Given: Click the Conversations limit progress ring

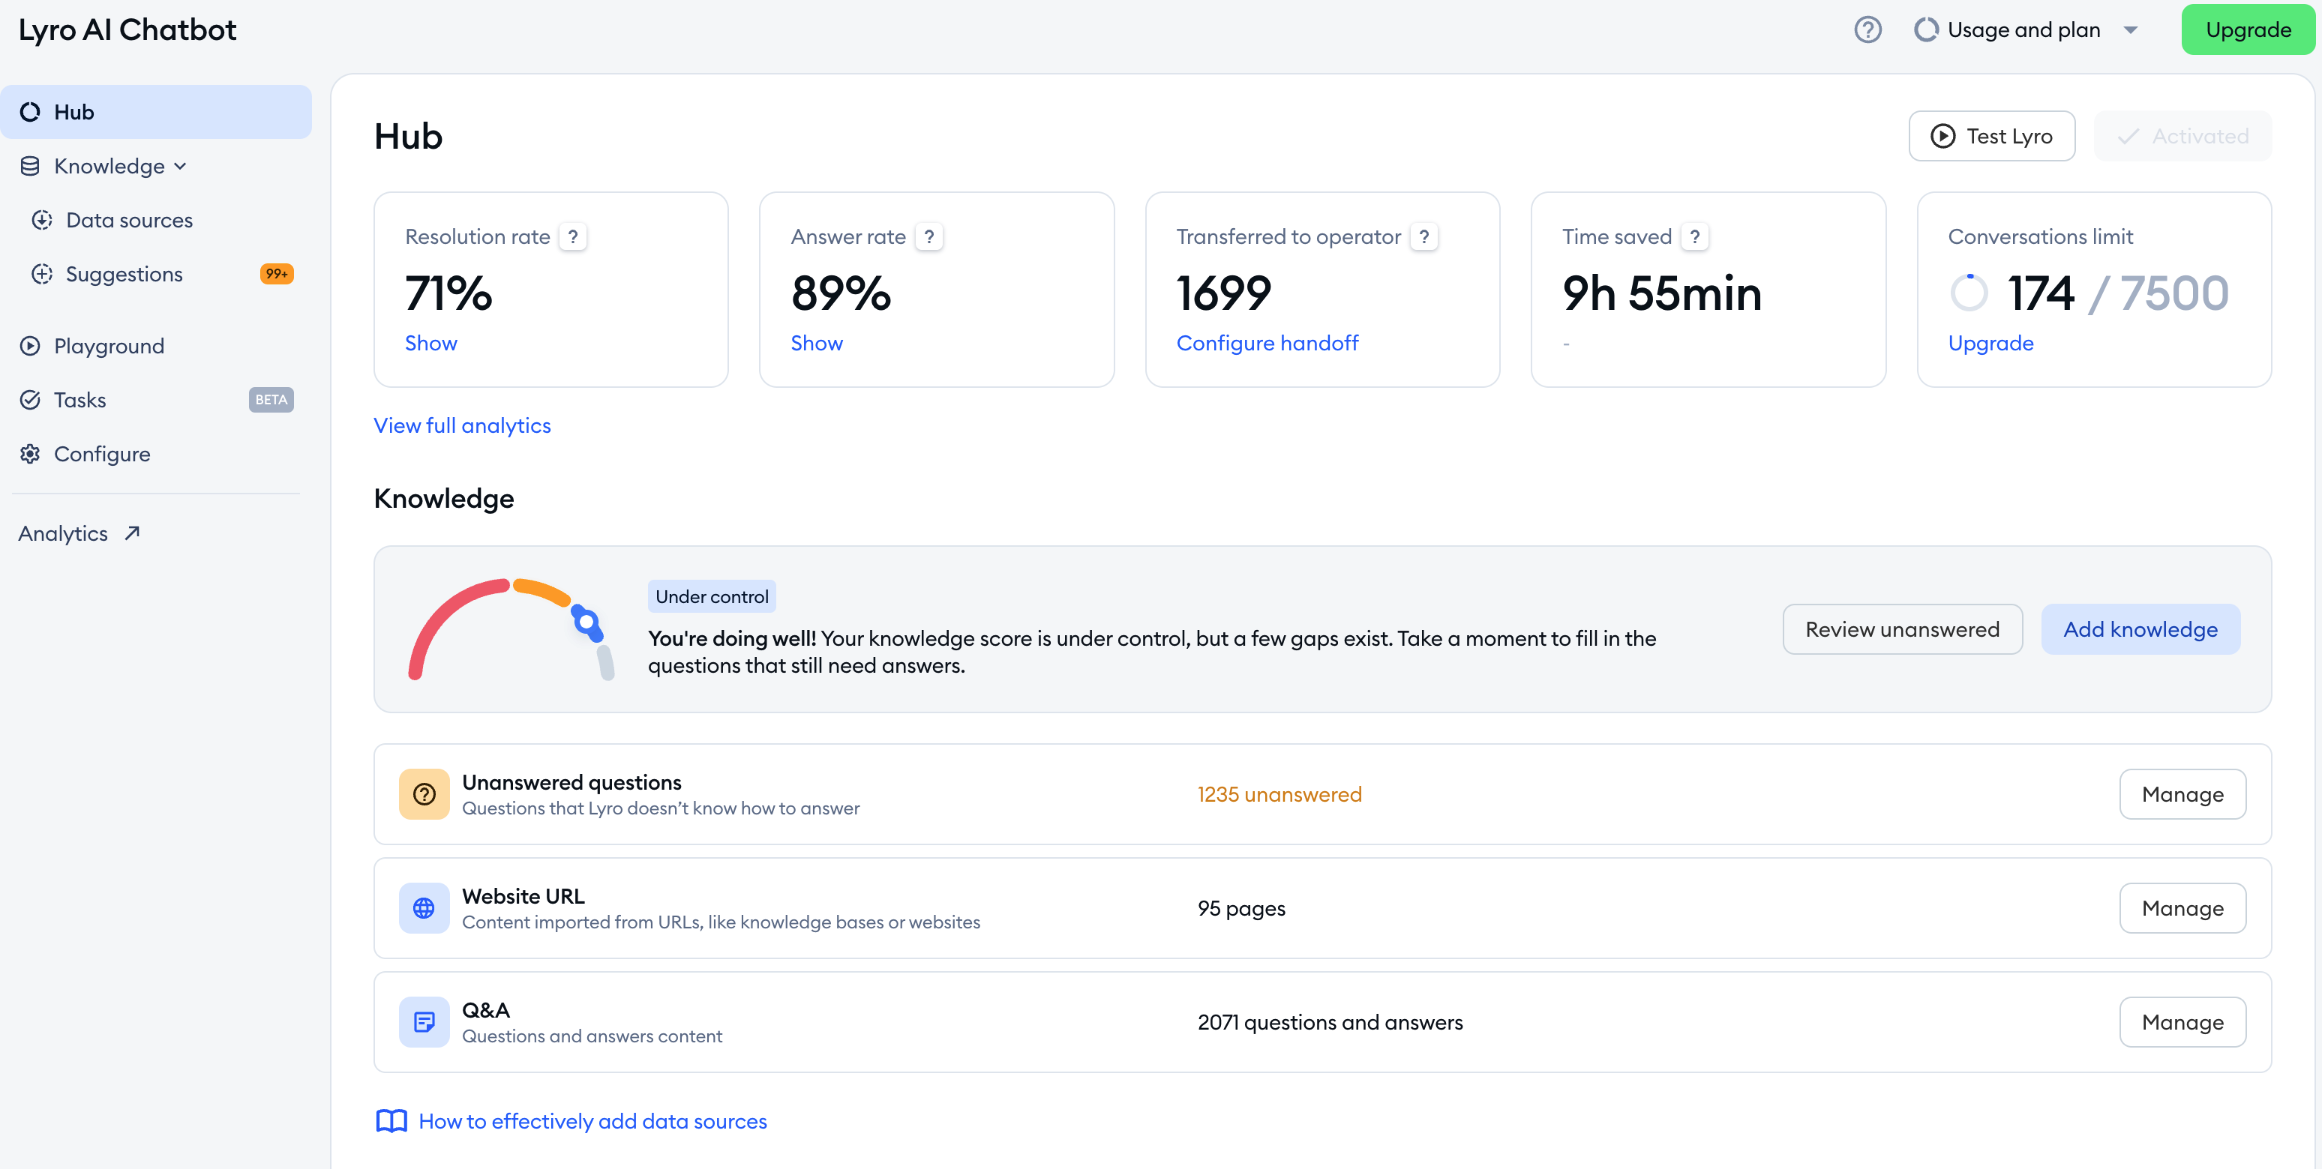Looking at the screenshot, I should pyautogui.click(x=1969, y=293).
